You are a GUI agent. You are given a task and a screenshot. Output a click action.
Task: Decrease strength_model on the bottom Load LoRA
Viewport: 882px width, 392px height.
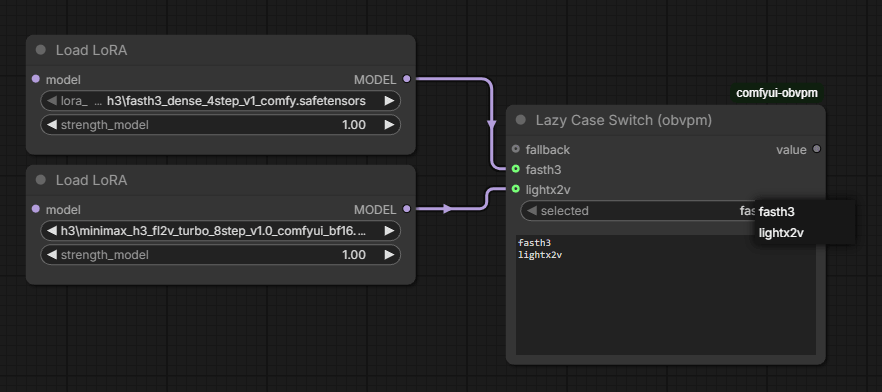(52, 255)
